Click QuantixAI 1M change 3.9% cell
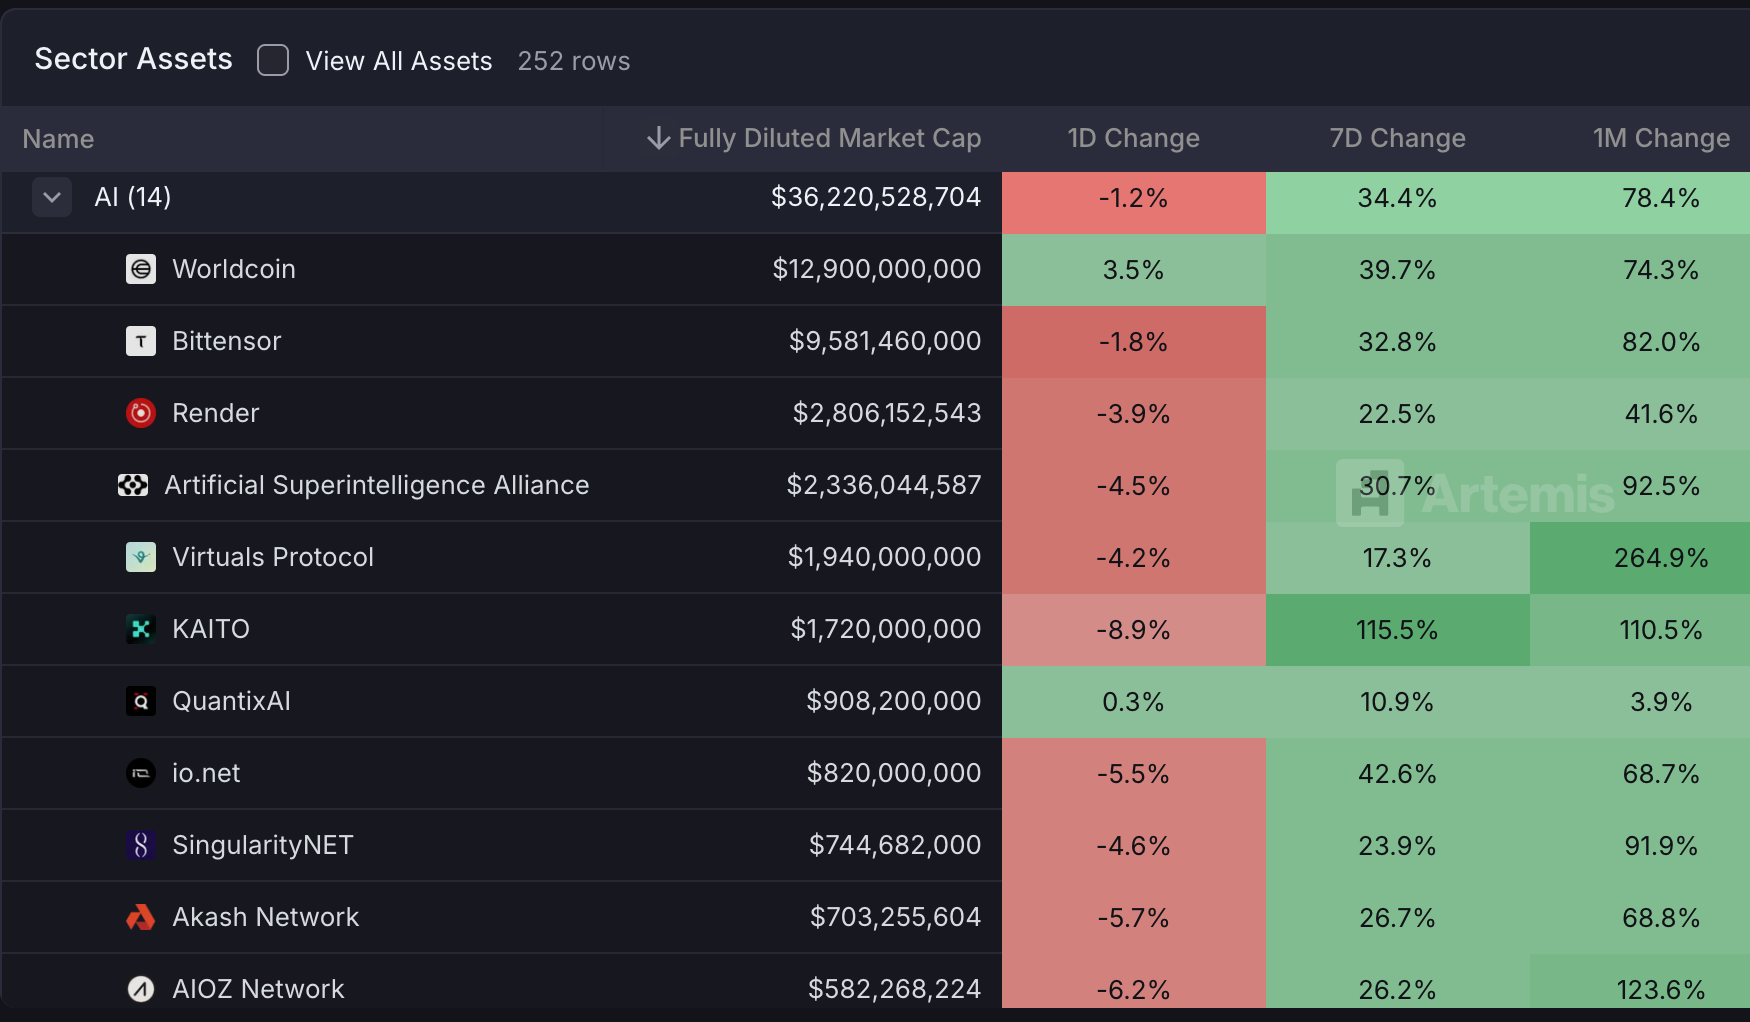This screenshot has width=1750, height=1022. 1640,702
